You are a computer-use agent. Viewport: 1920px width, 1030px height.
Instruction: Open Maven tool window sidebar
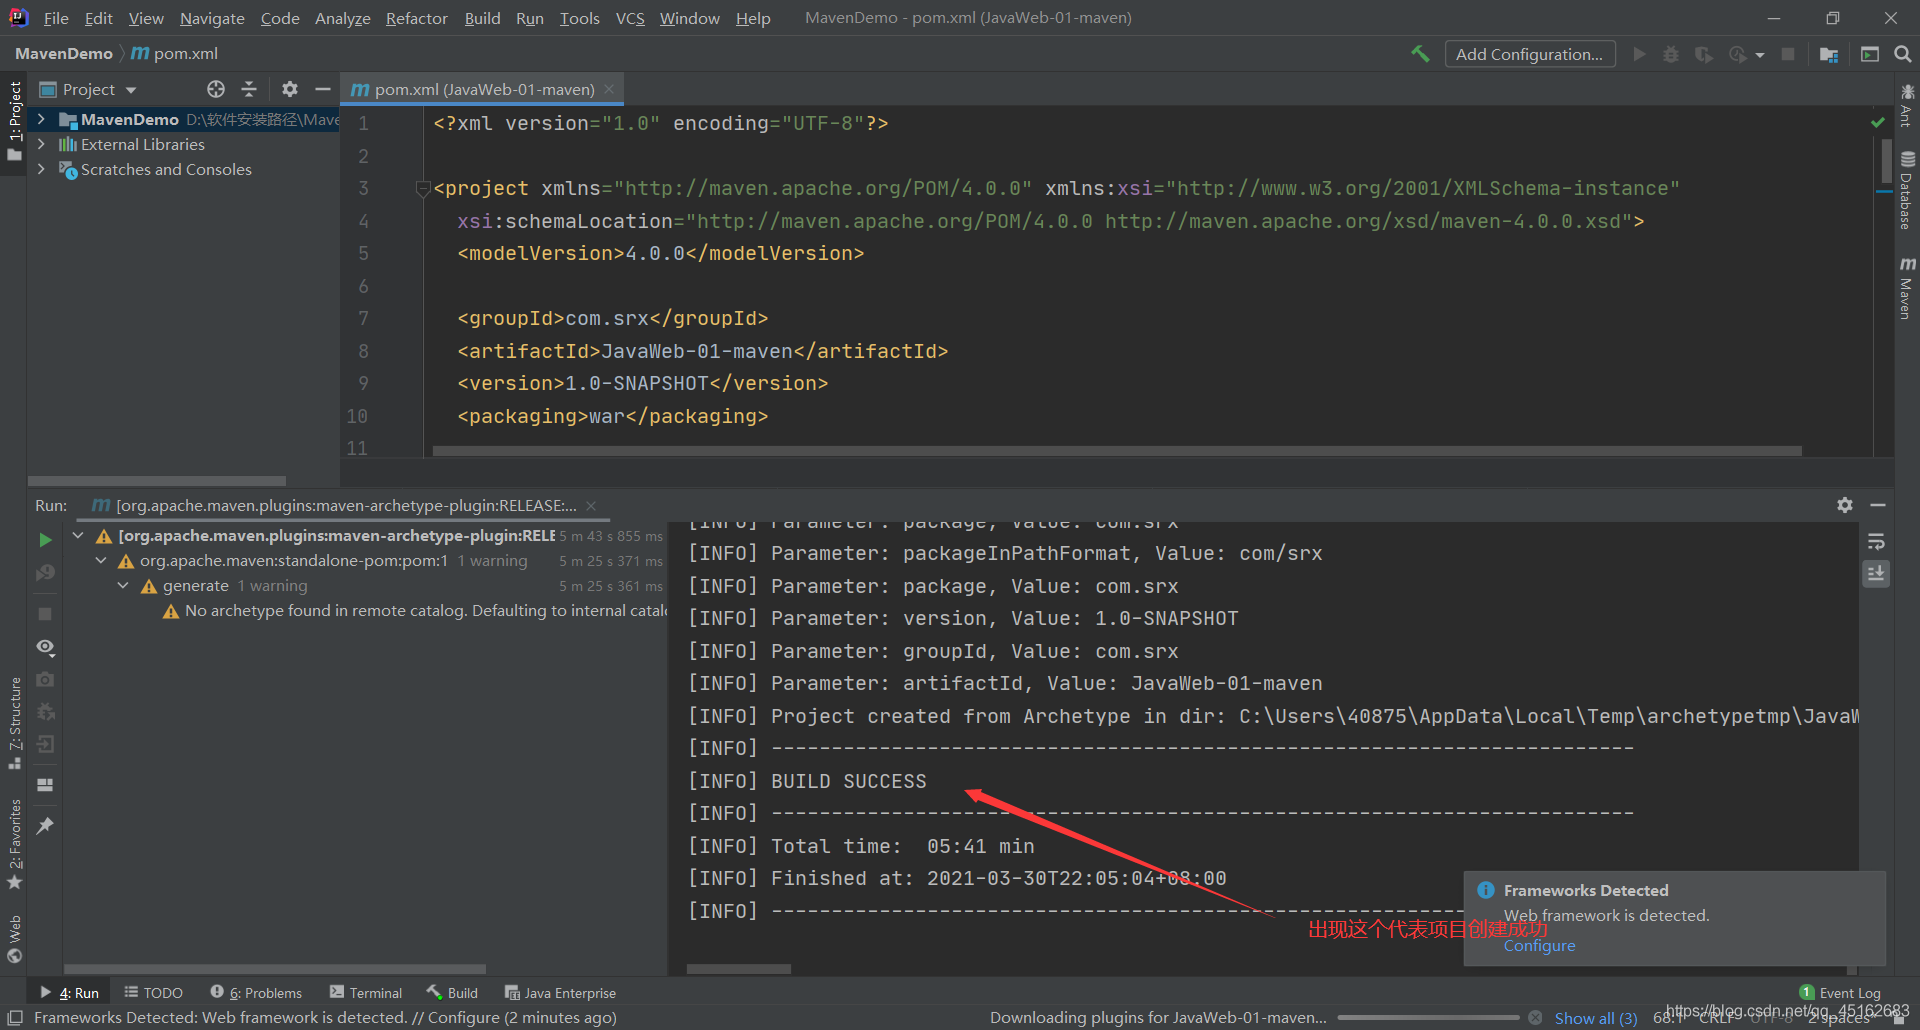pos(1907,288)
